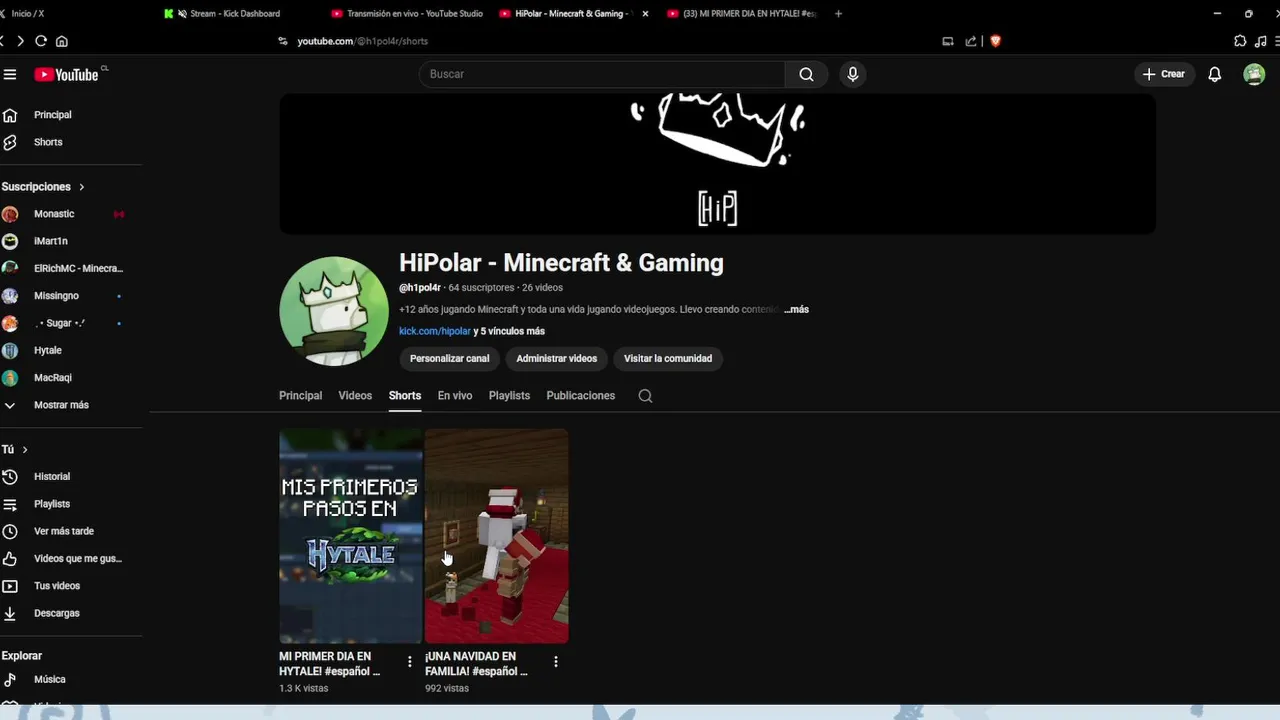1280x720 pixels.
Task: Open Videos que me gustan
Action: (x=78, y=558)
